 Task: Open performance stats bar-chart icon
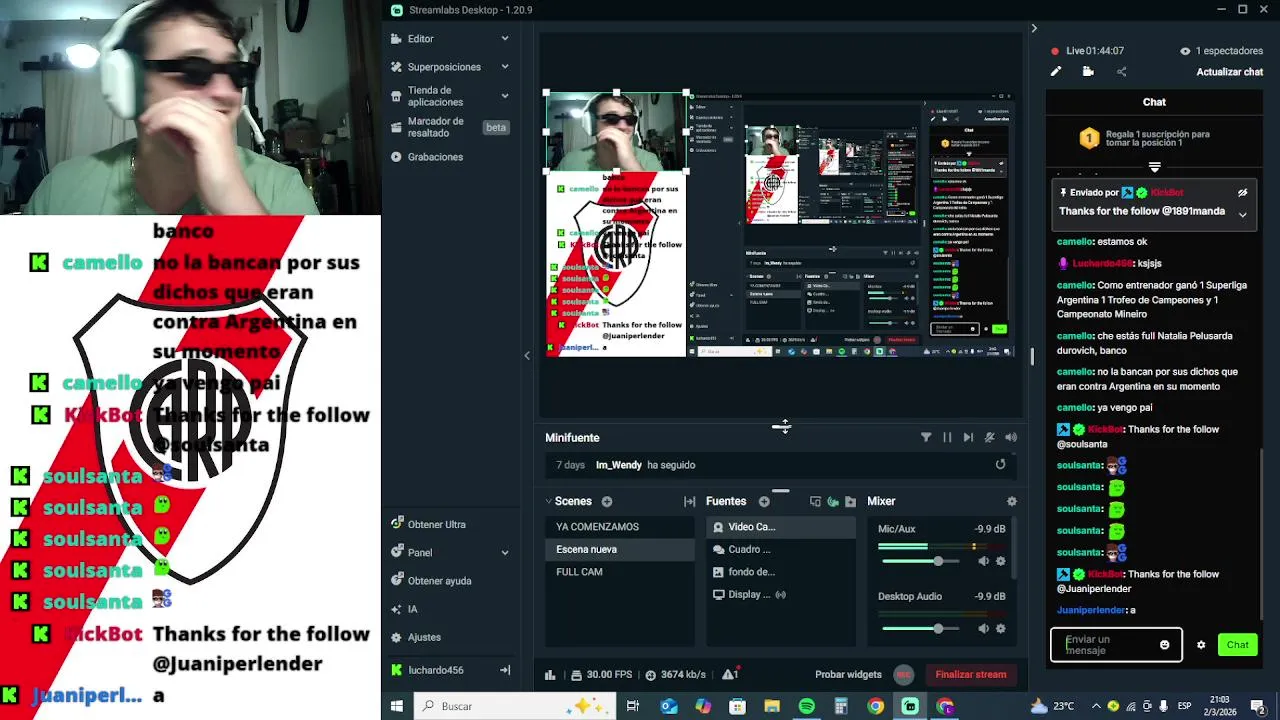550,675
